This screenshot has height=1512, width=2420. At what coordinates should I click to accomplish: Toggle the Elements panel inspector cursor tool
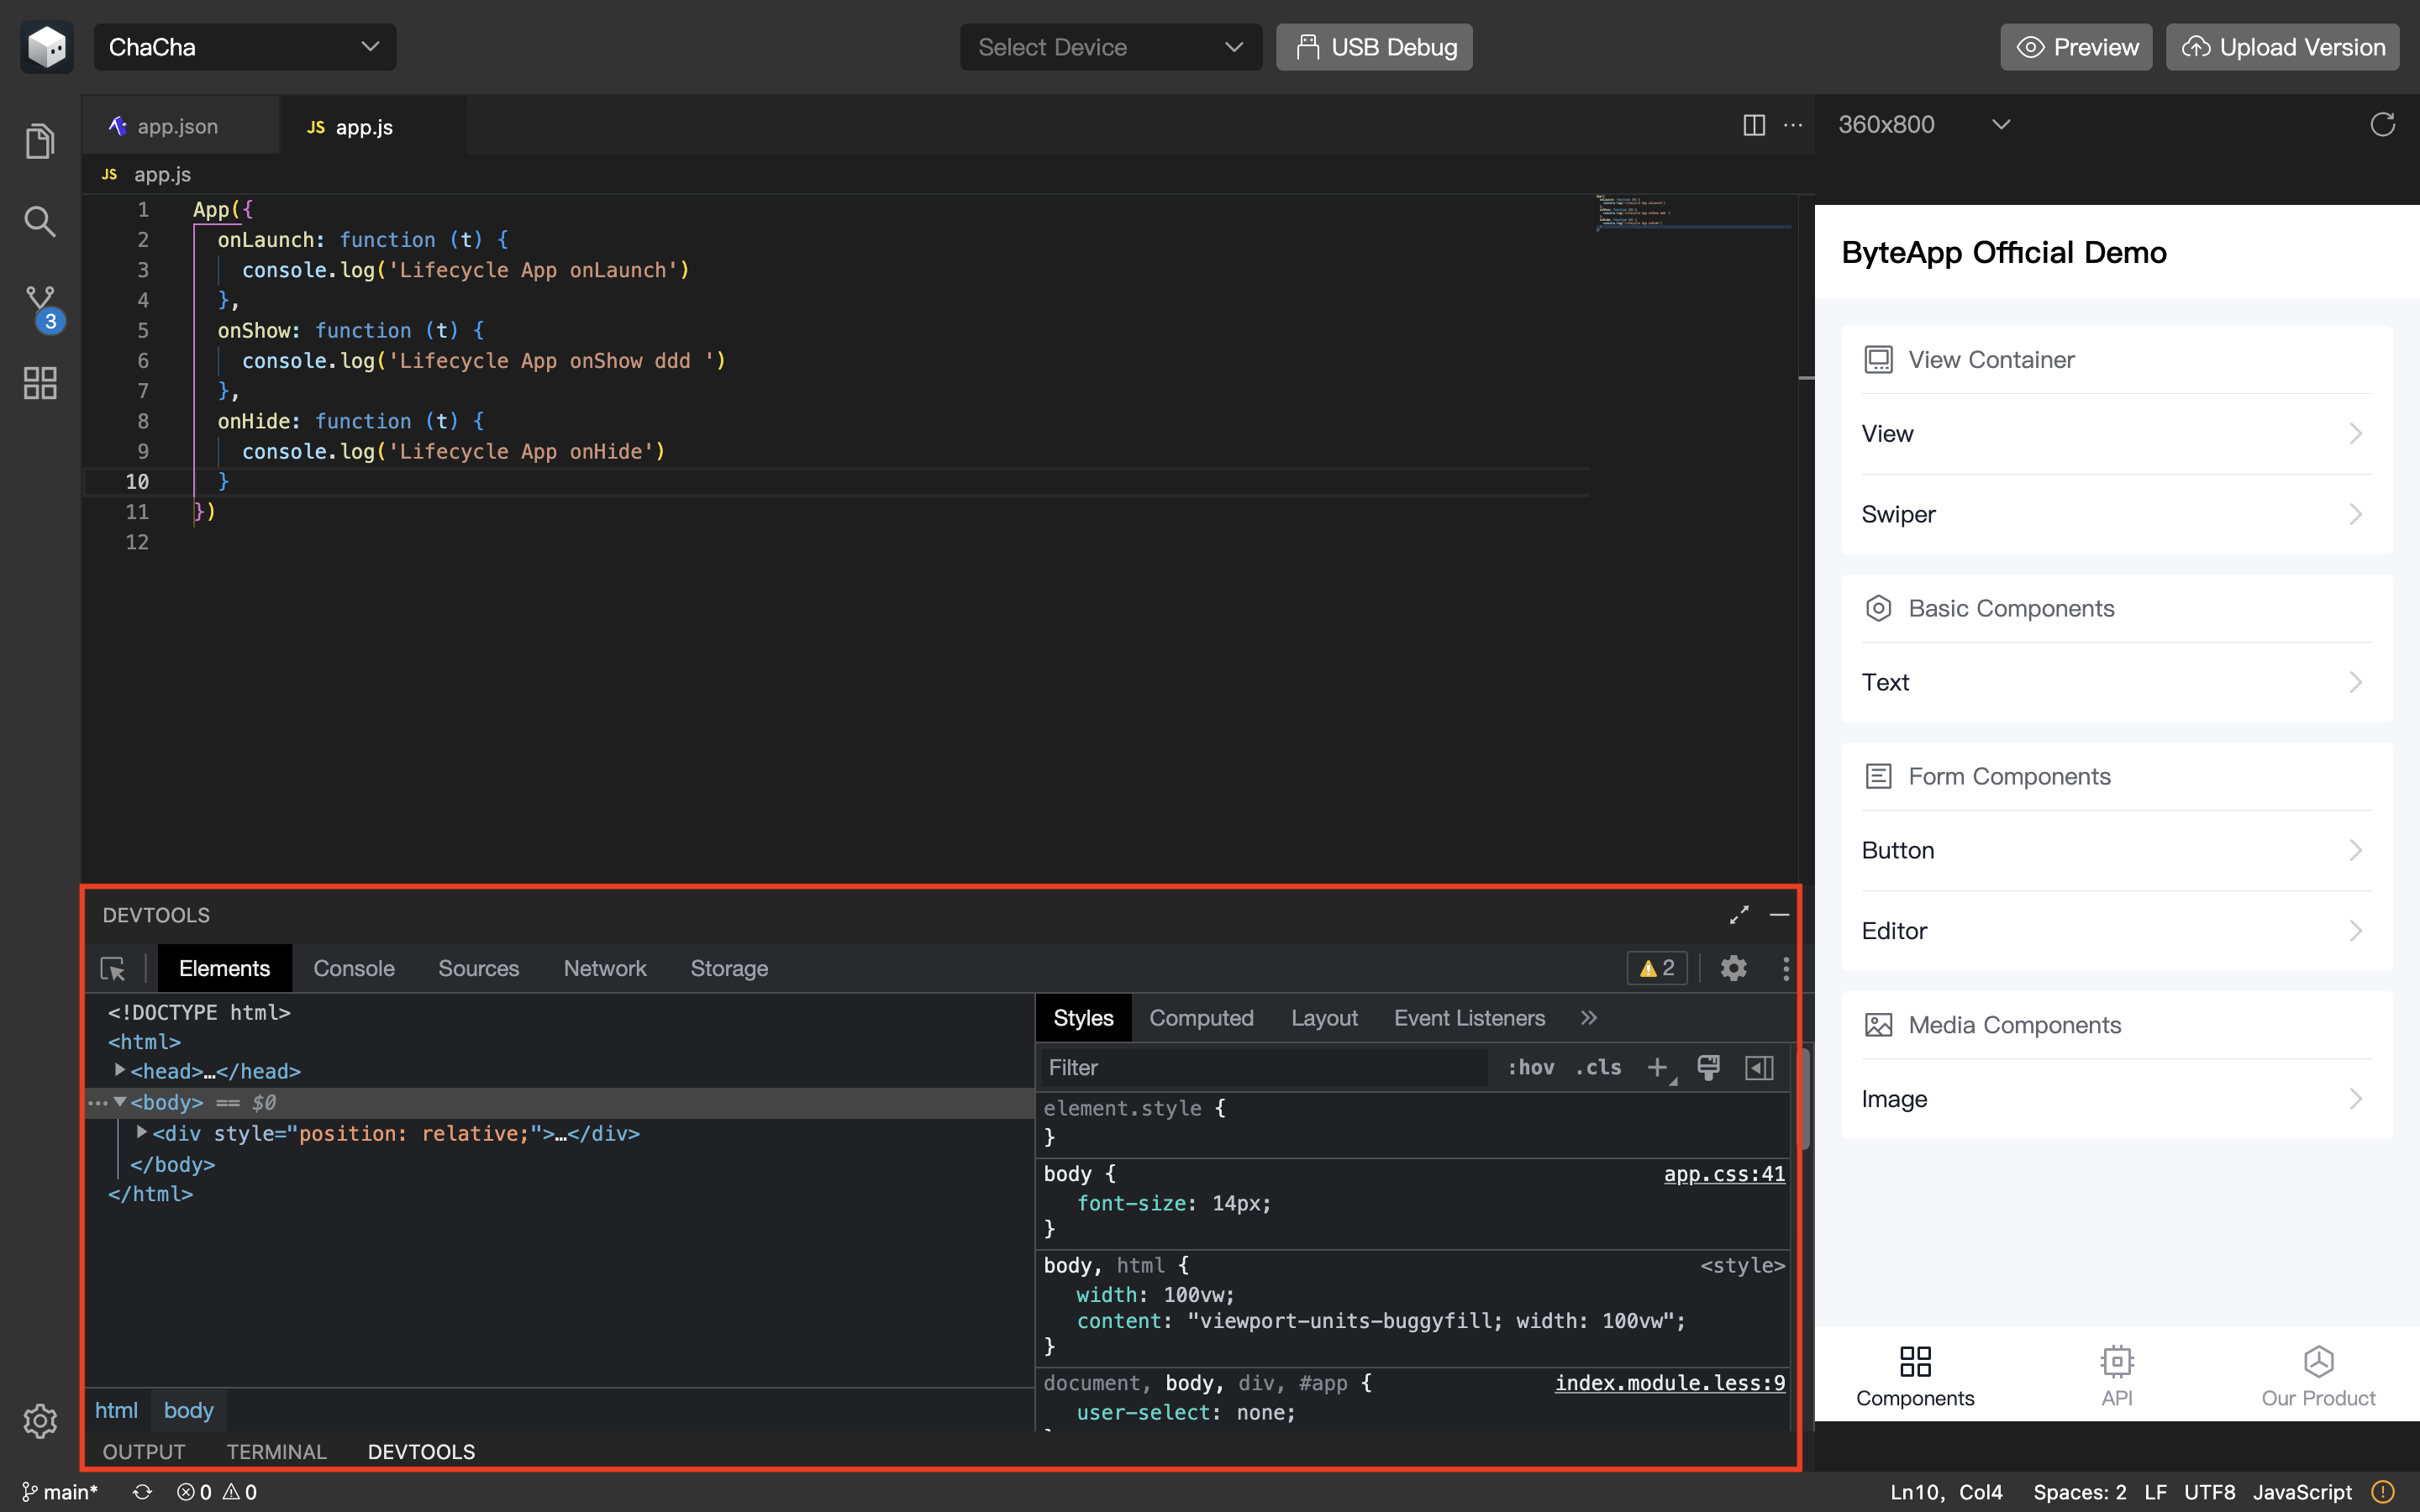point(115,969)
